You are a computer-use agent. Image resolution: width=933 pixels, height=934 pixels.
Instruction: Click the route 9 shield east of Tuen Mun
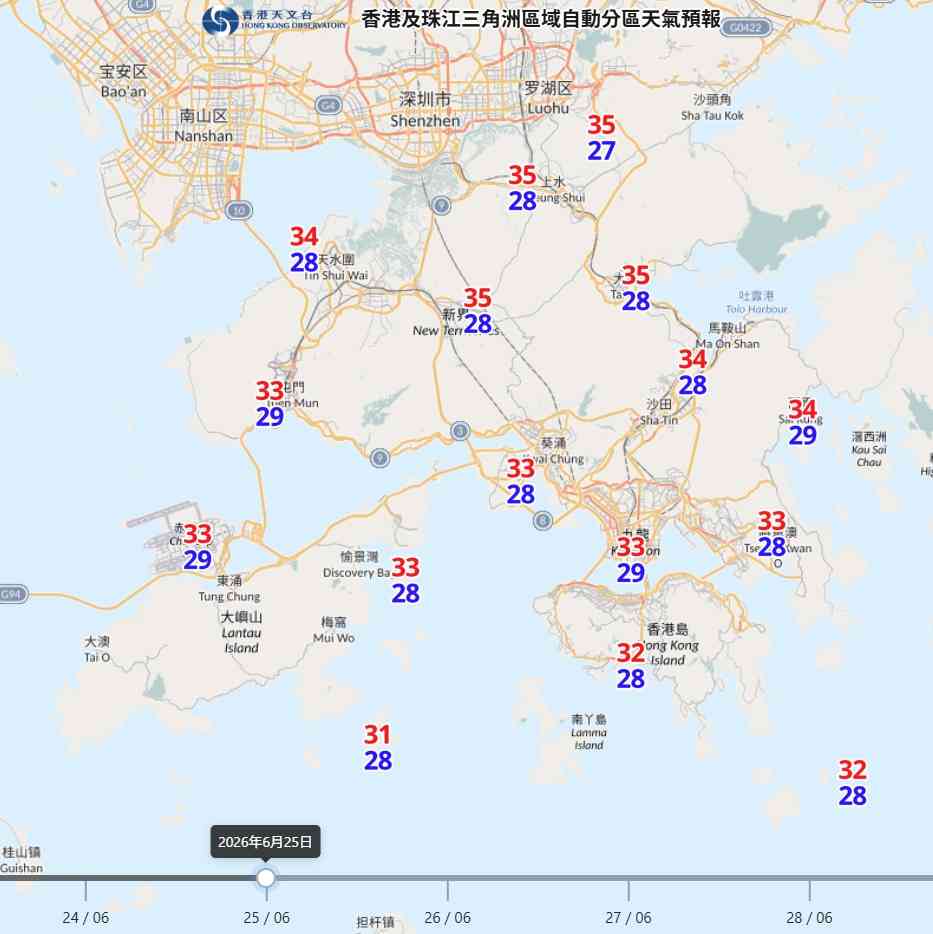click(x=380, y=457)
